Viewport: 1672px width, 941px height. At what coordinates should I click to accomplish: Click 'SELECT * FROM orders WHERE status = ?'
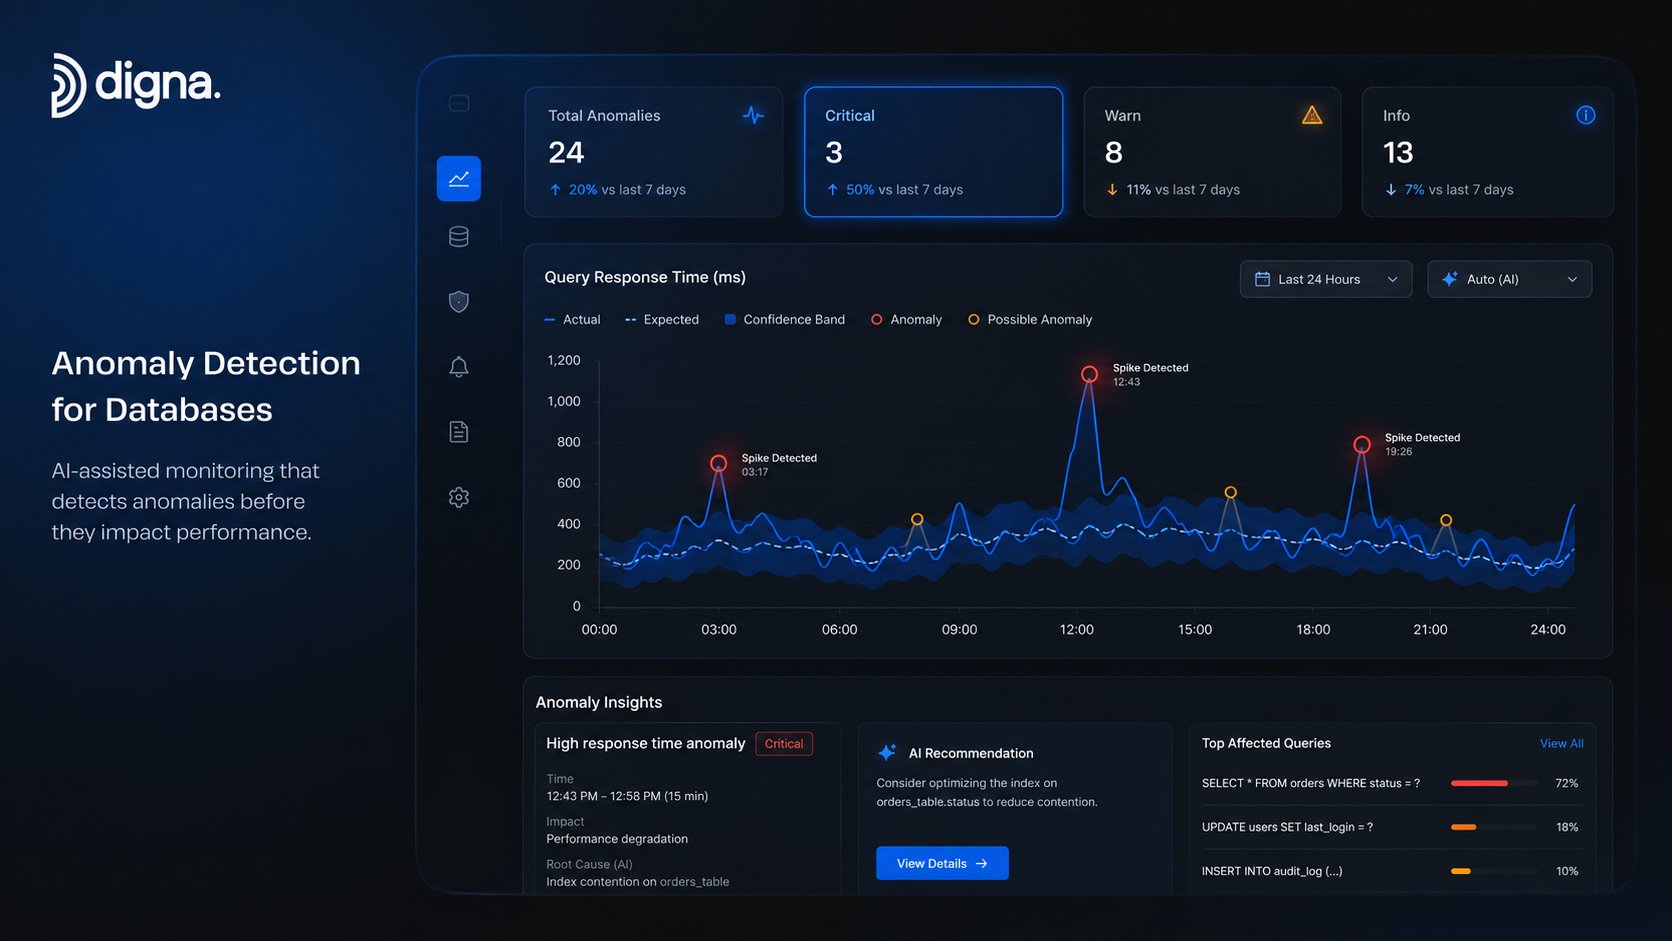click(1311, 783)
